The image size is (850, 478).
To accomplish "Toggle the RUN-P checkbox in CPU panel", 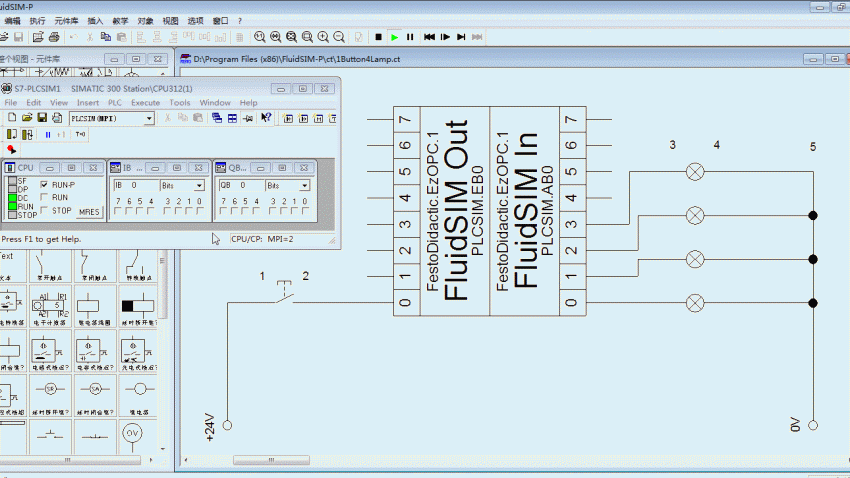I will [x=44, y=185].
